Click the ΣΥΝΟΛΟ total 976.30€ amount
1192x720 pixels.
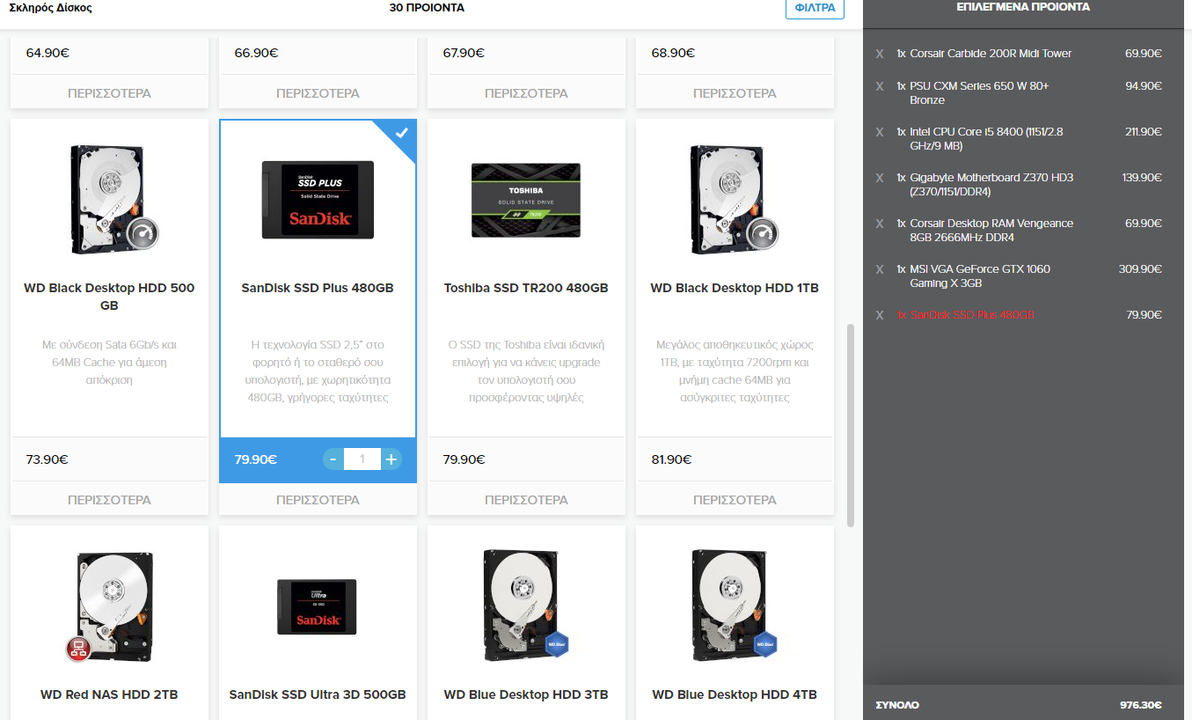tap(1140, 705)
